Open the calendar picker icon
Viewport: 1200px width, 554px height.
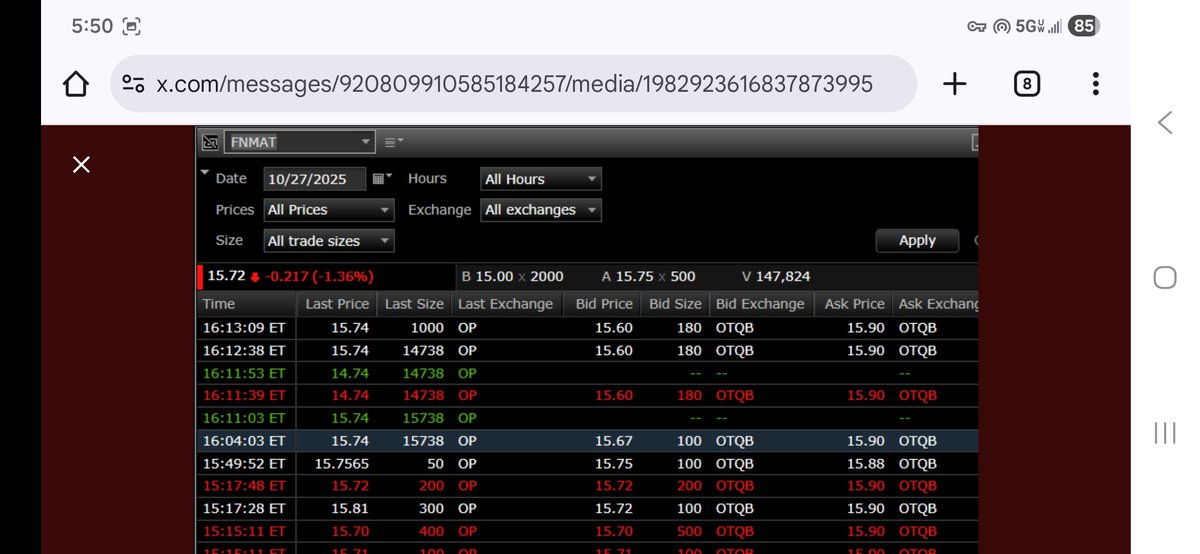[x=381, y=178]
